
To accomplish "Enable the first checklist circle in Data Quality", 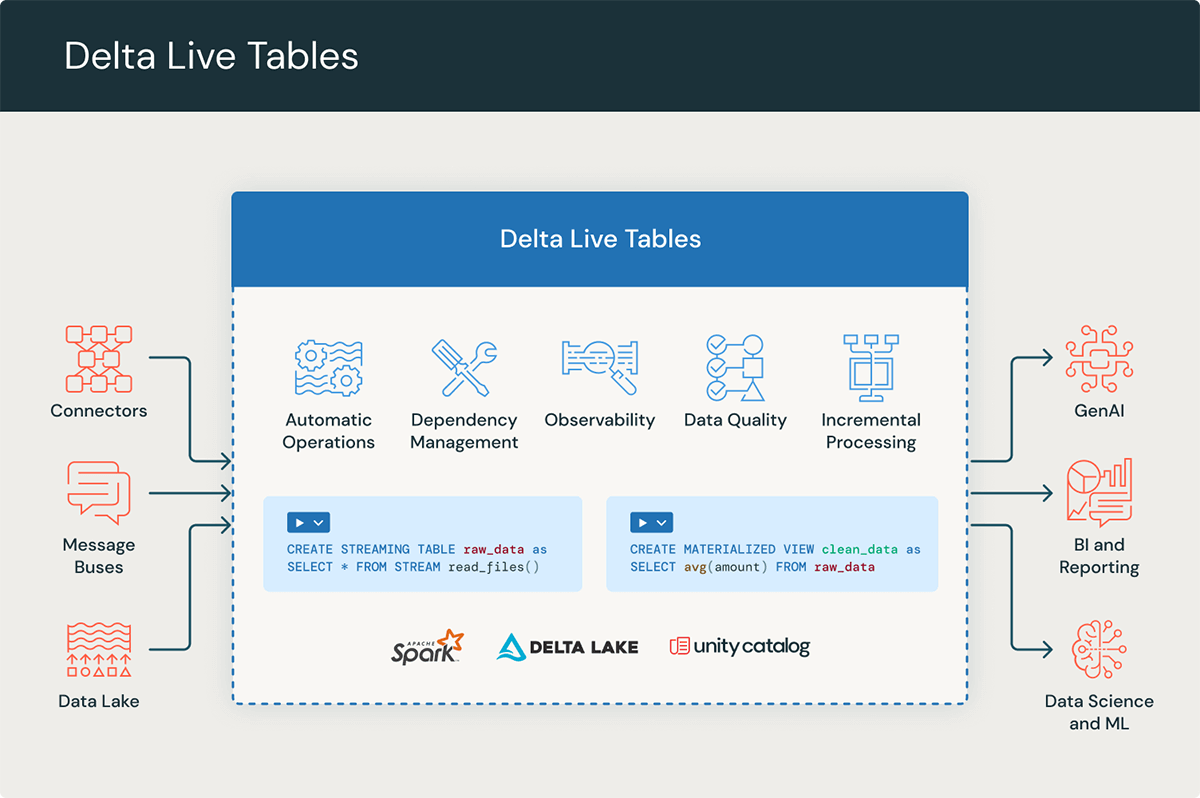I will 717,344.
